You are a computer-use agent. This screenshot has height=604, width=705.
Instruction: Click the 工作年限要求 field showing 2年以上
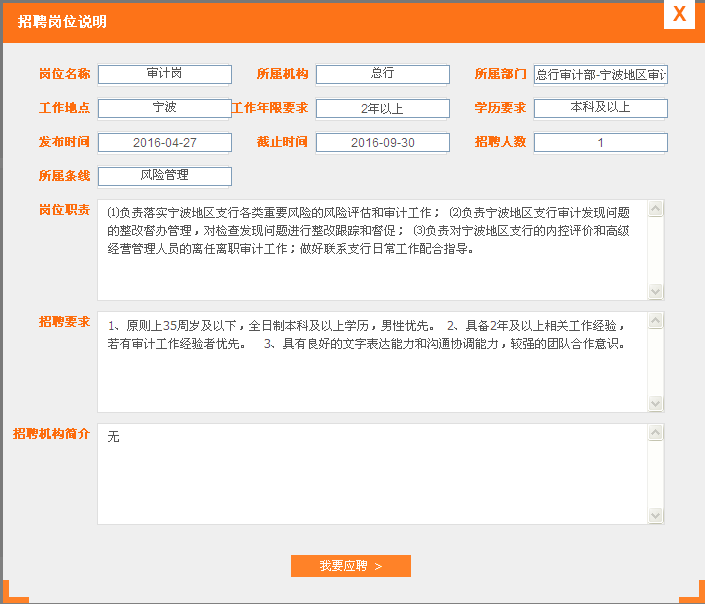pyautogui.click(x=383, y=108)
